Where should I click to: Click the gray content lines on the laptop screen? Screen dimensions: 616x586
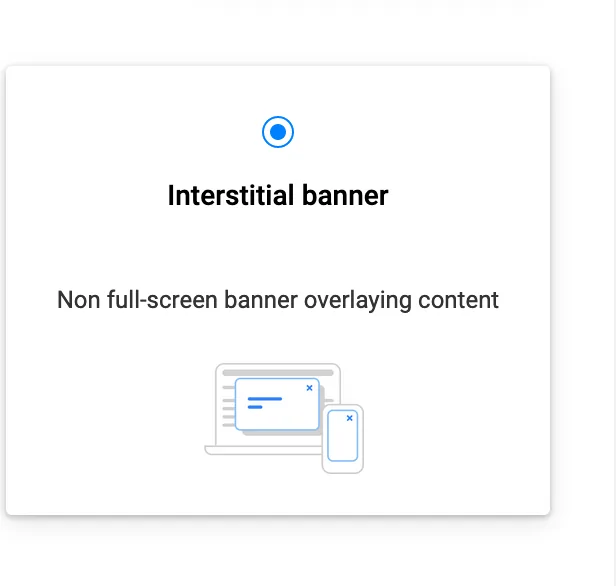pos(227,405)
